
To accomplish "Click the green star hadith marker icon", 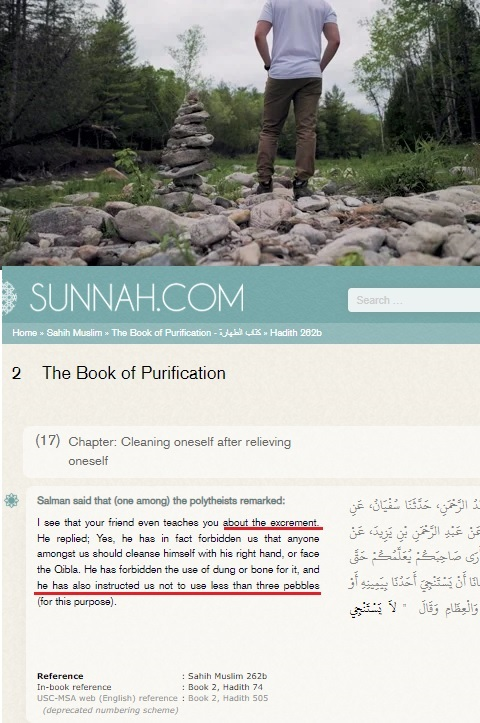I will [x=11, y=500].
